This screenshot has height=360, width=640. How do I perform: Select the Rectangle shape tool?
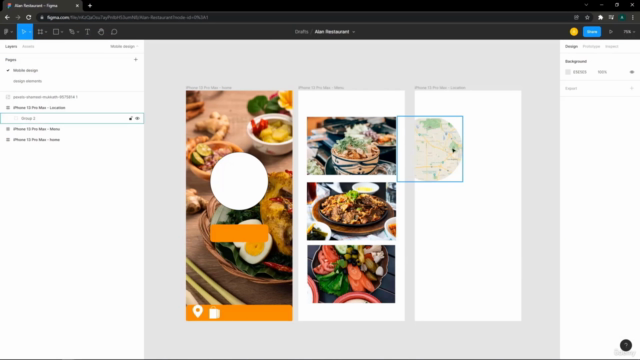tap(56, 31)
